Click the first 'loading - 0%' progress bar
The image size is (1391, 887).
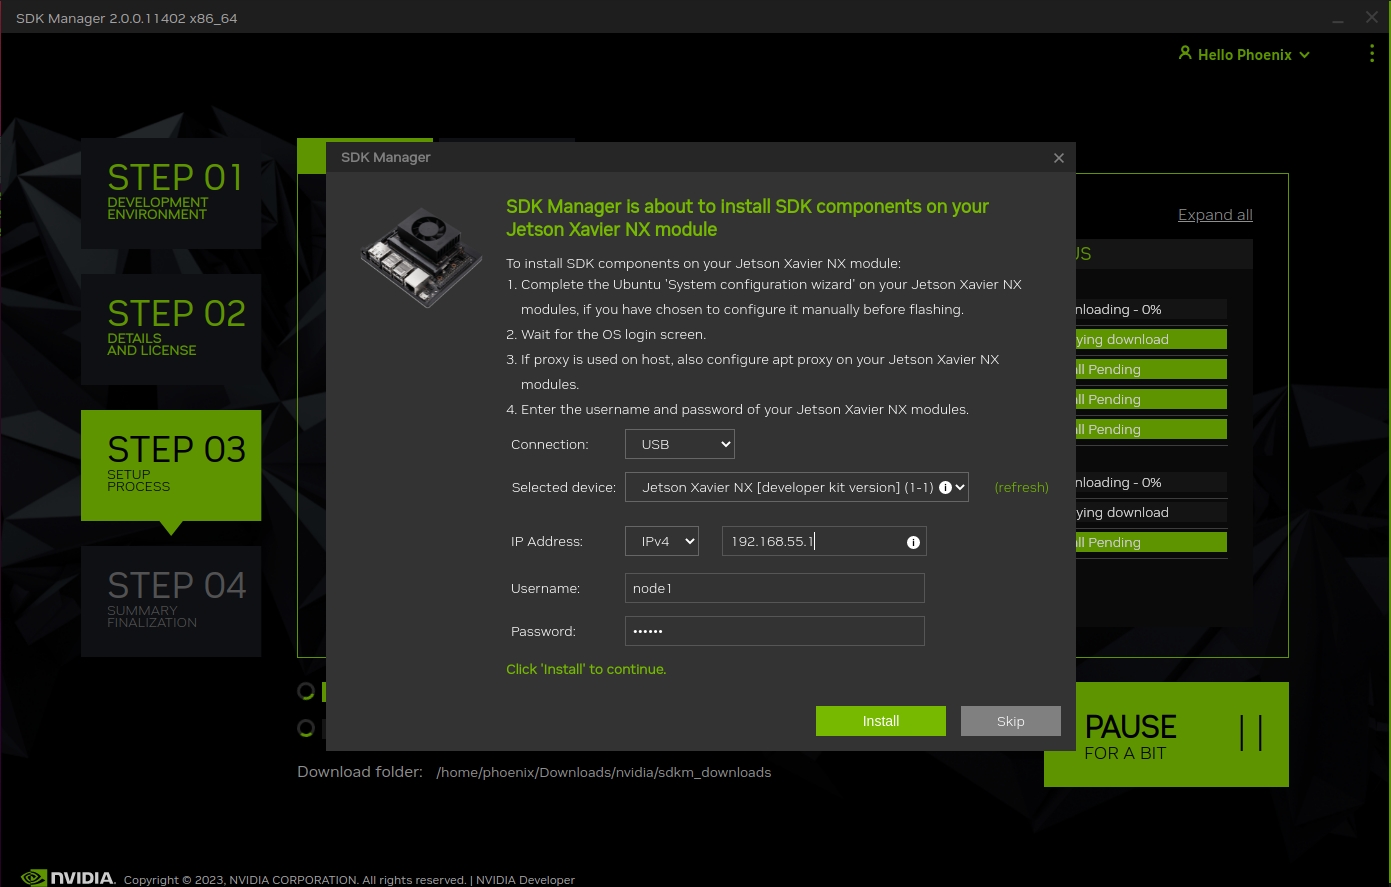(x=1150, y=309)
